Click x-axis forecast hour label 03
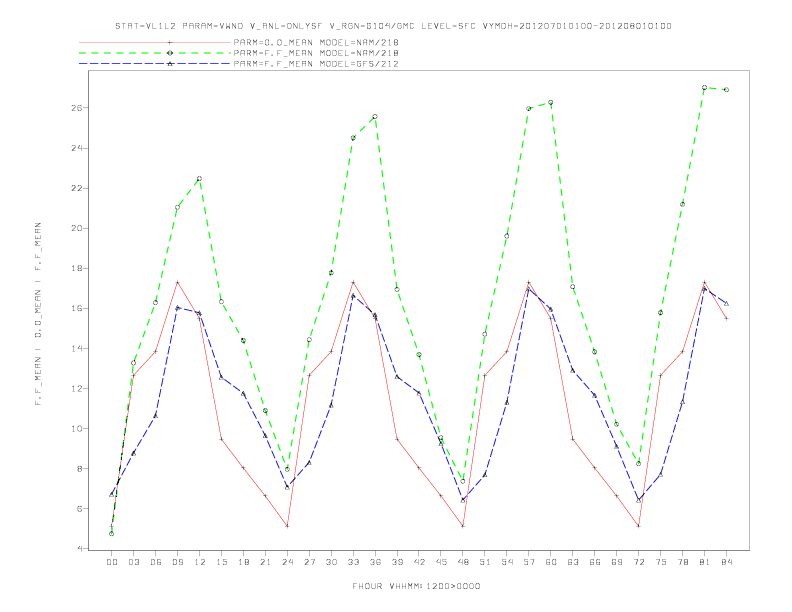 [x=133, y=562]
